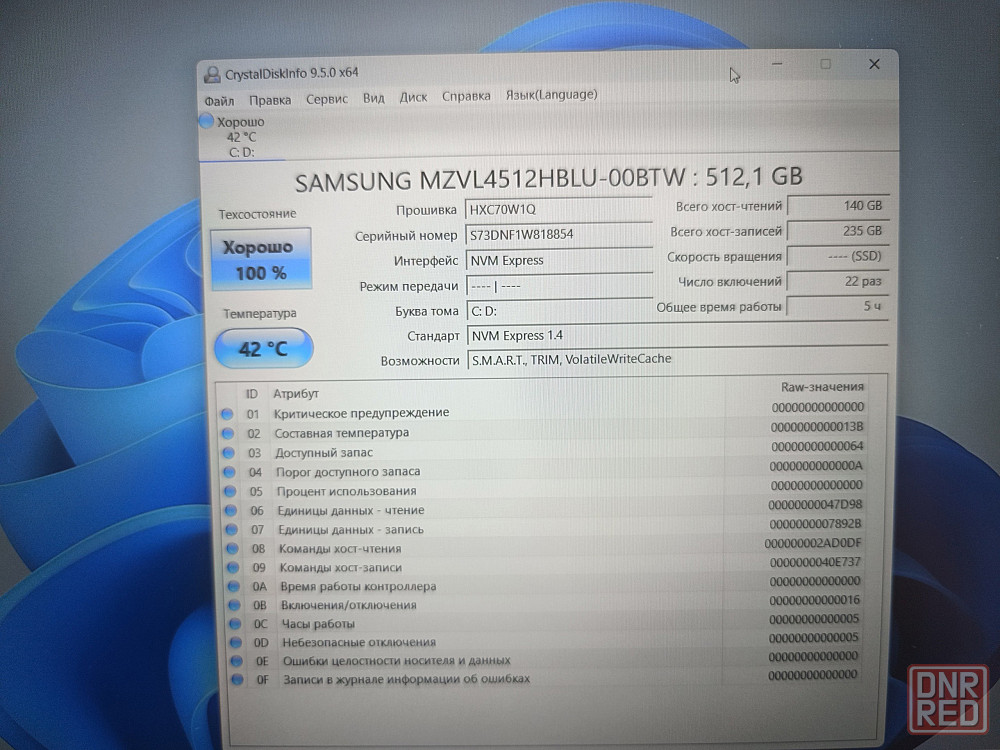Click the host writes value 235 GB
The image size is (1000, 750).
[837, 231]
